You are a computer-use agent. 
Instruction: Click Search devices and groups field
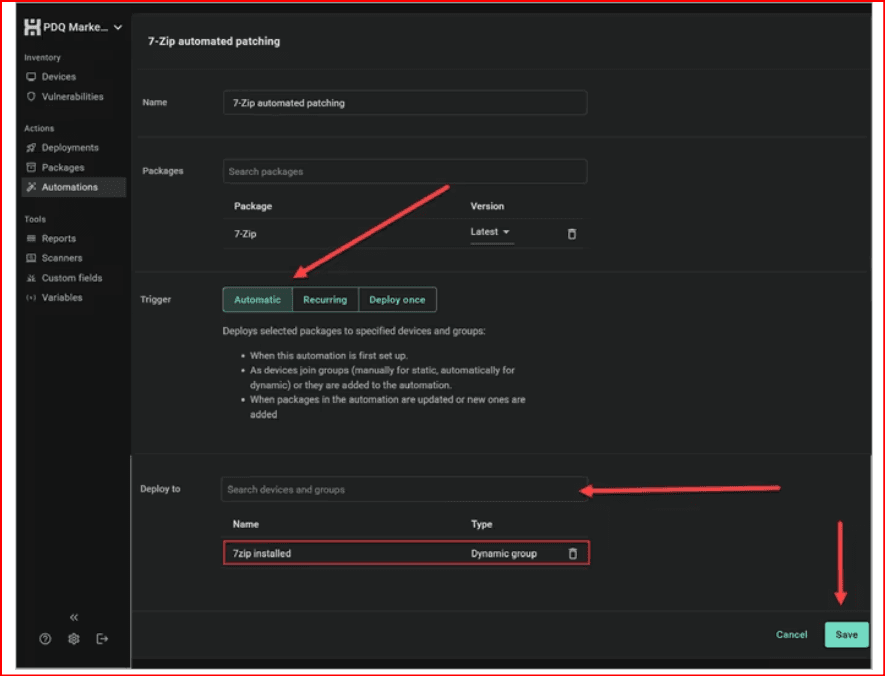pyautogui.click(x=404, y=490)
